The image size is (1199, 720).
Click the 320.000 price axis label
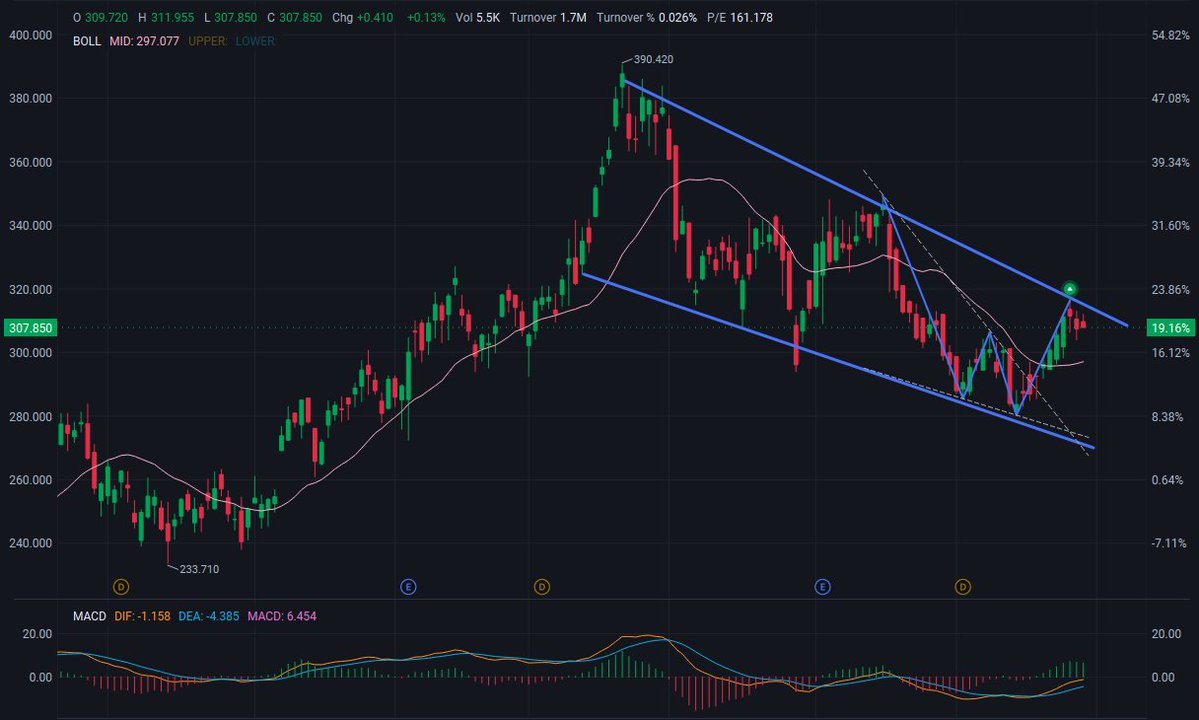point(31,290)
